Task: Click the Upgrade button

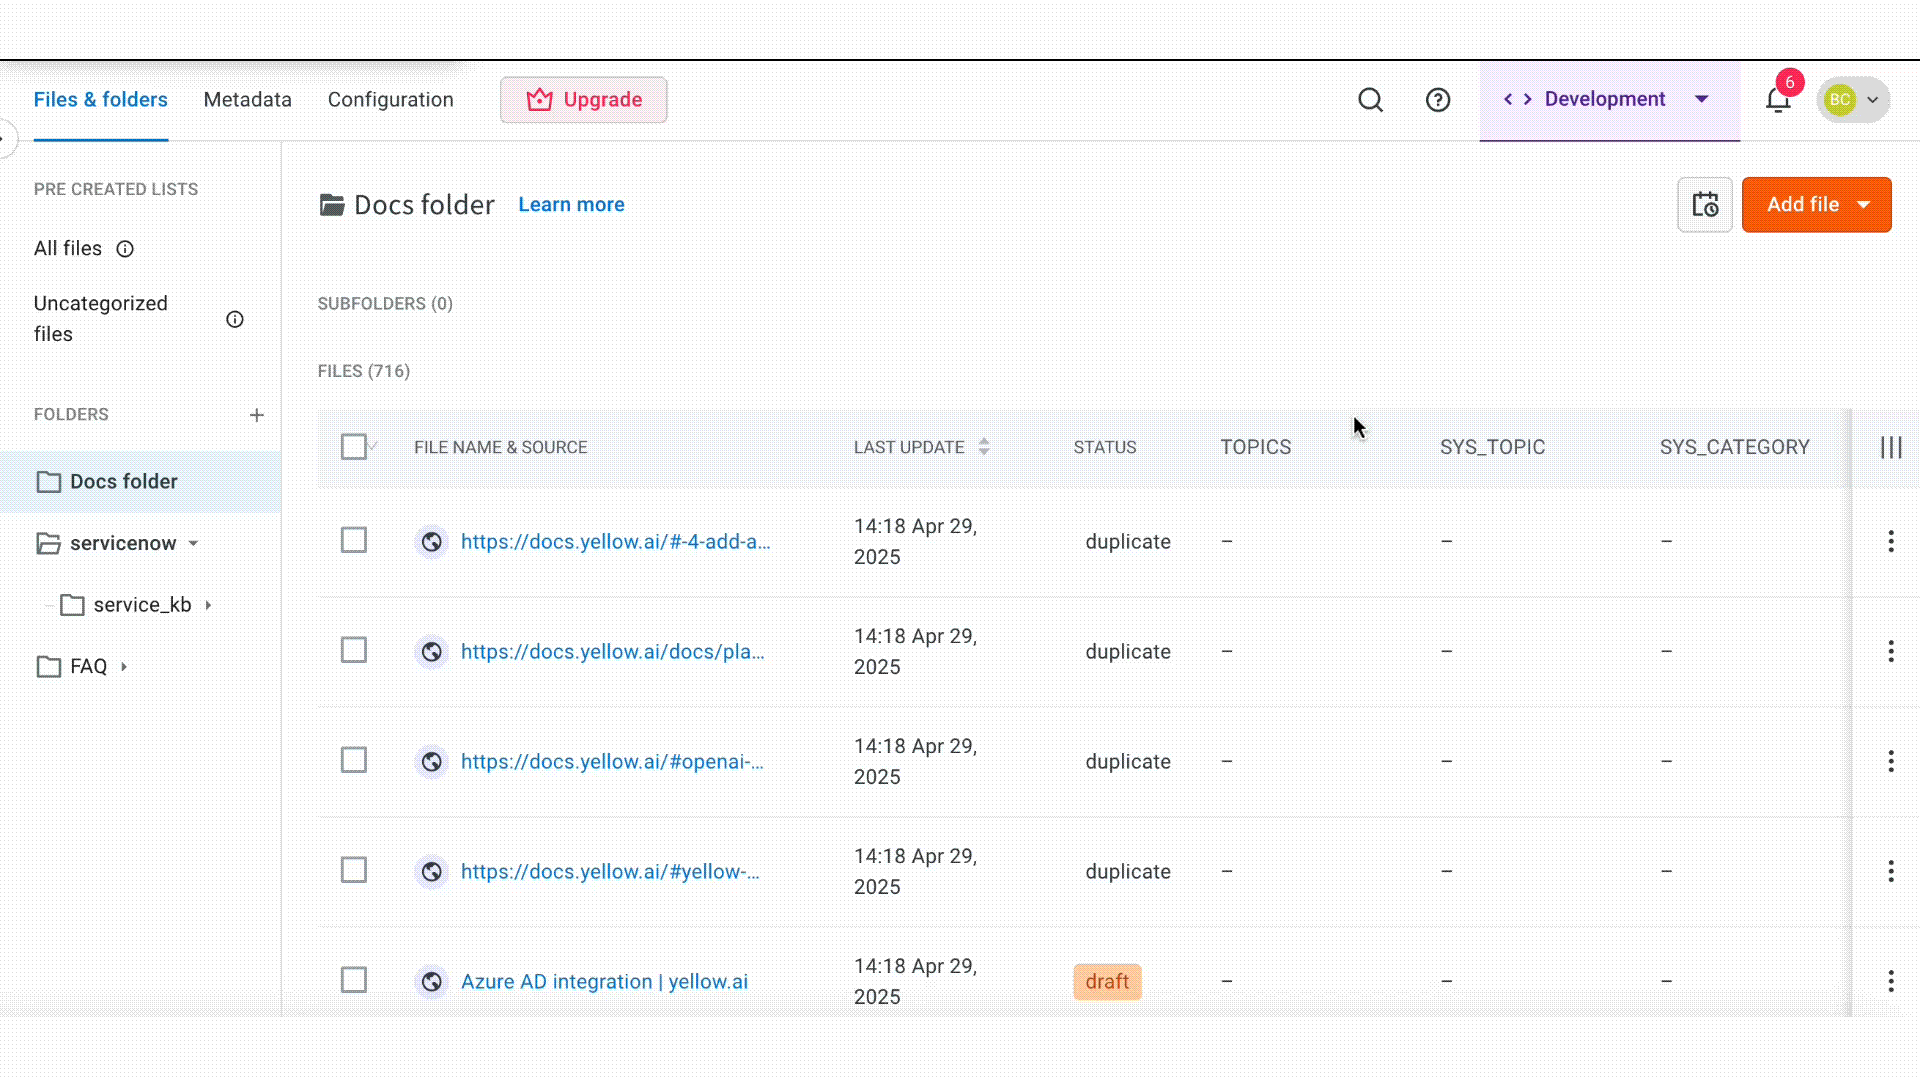Action: coord(584,100)
